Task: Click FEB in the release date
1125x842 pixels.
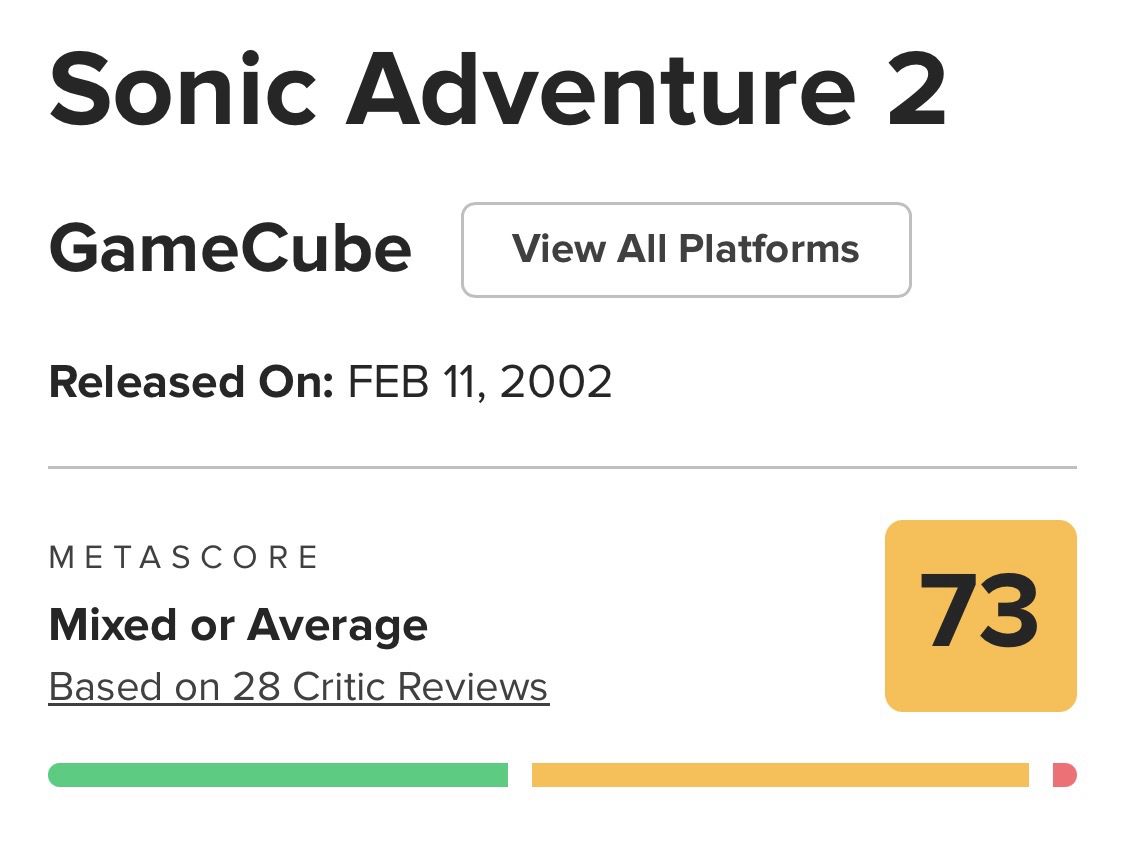Action: pyautogui.click(x=391, y=382)
